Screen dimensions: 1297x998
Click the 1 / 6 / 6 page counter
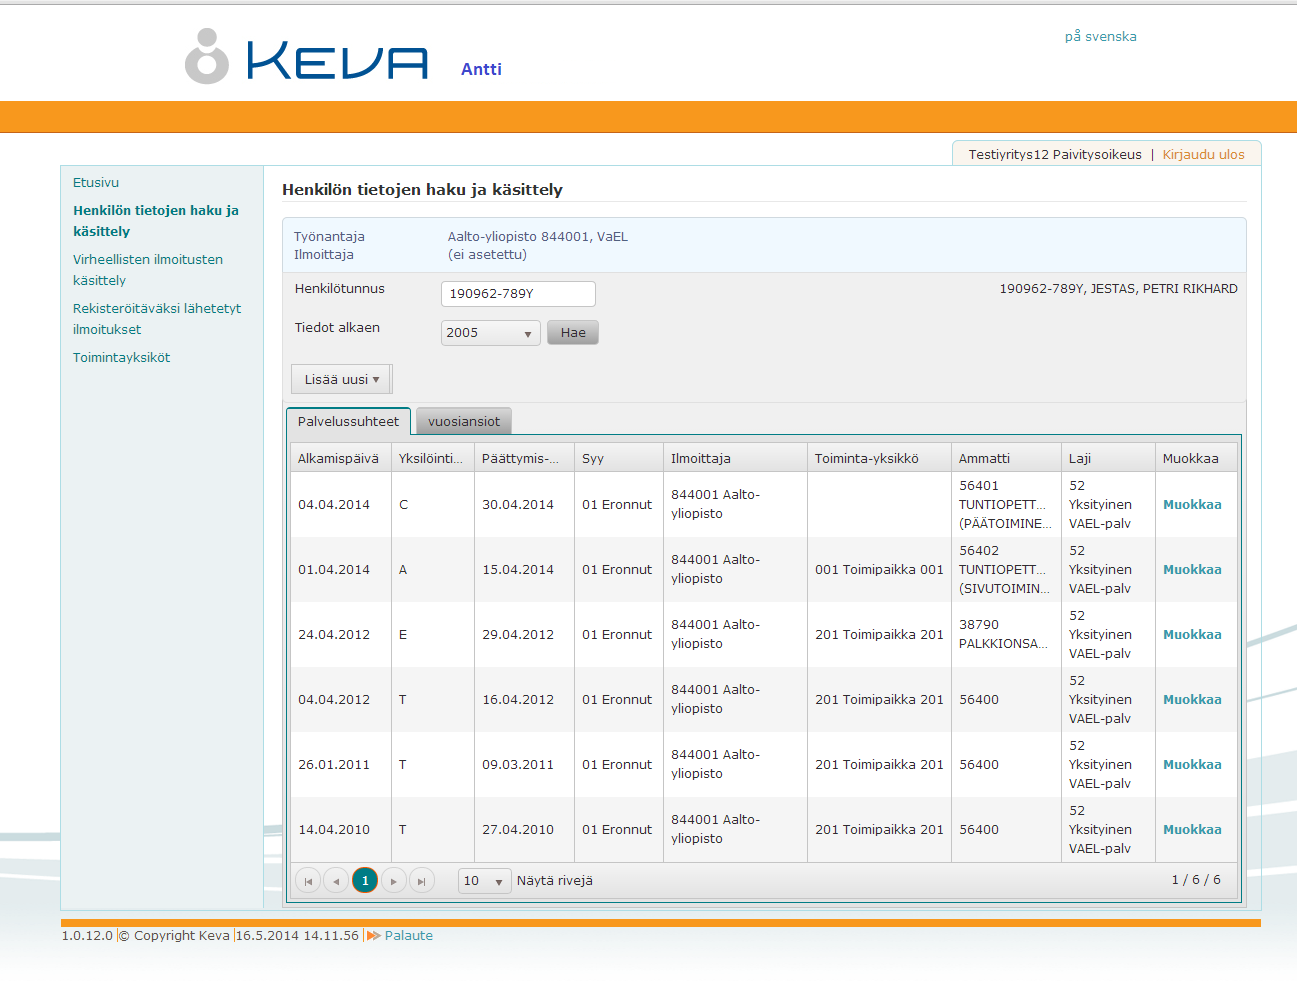tap(1196, 880)
